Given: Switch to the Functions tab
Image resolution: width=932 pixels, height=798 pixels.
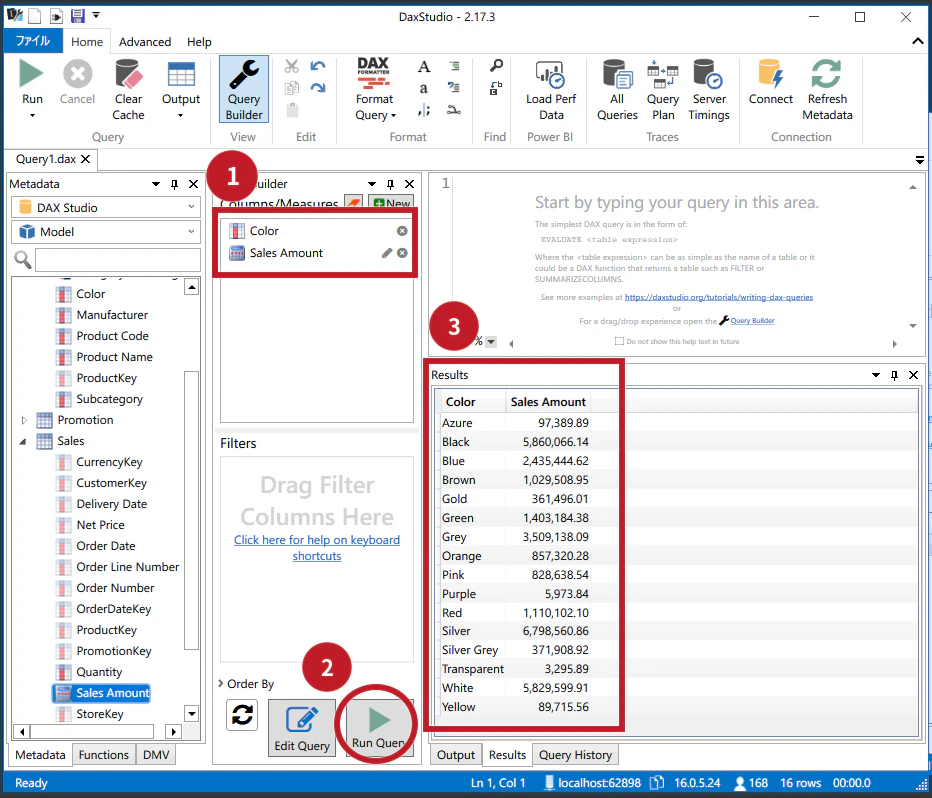Looking at the screenshot, I should (103, 755).
